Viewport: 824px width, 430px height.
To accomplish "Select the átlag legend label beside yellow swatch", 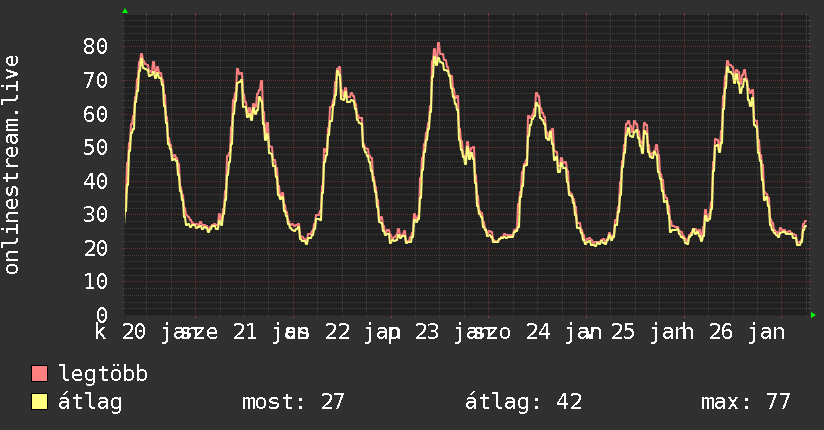I will coord(90,402).
